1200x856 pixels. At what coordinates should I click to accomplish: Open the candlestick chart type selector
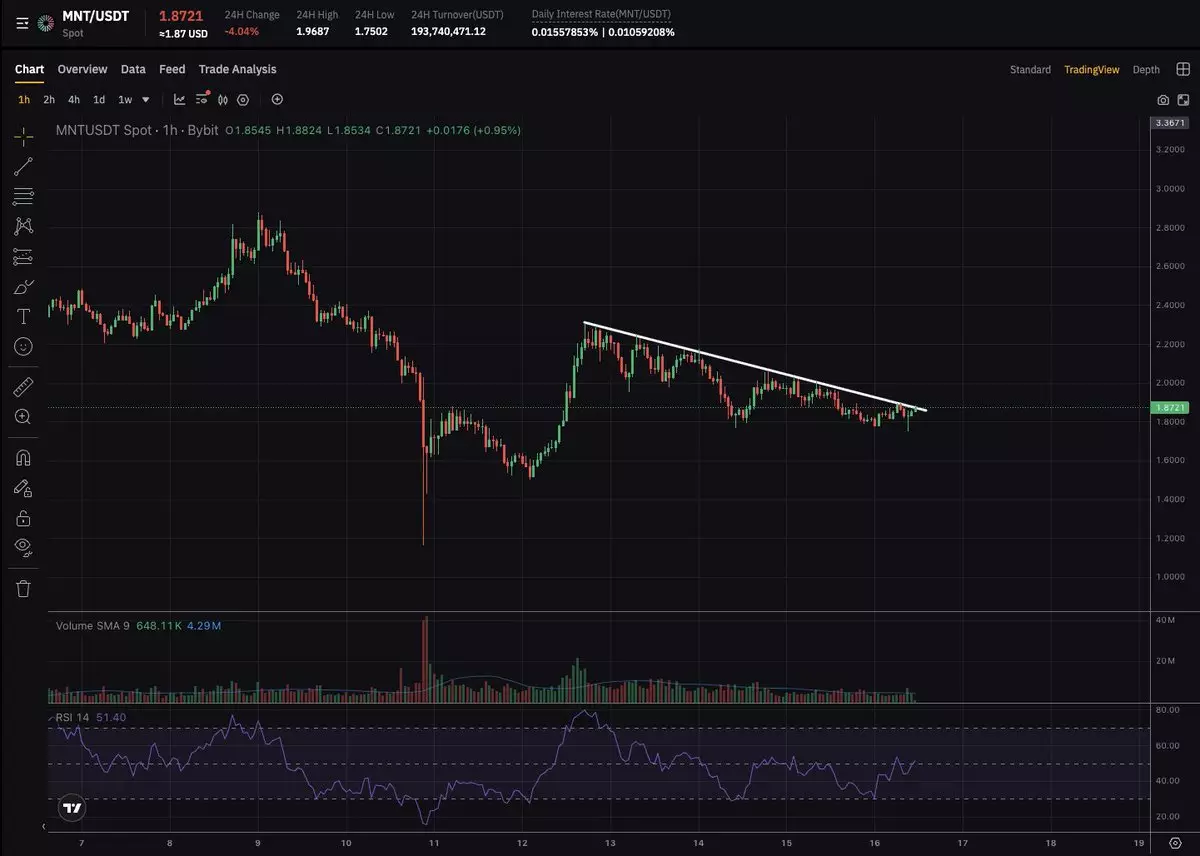point(222,100)
